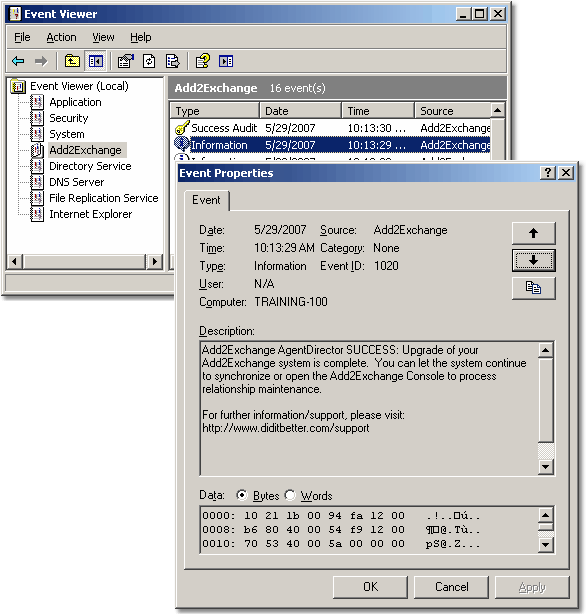Click the action pane toggle icon after Help

[226, 61]
